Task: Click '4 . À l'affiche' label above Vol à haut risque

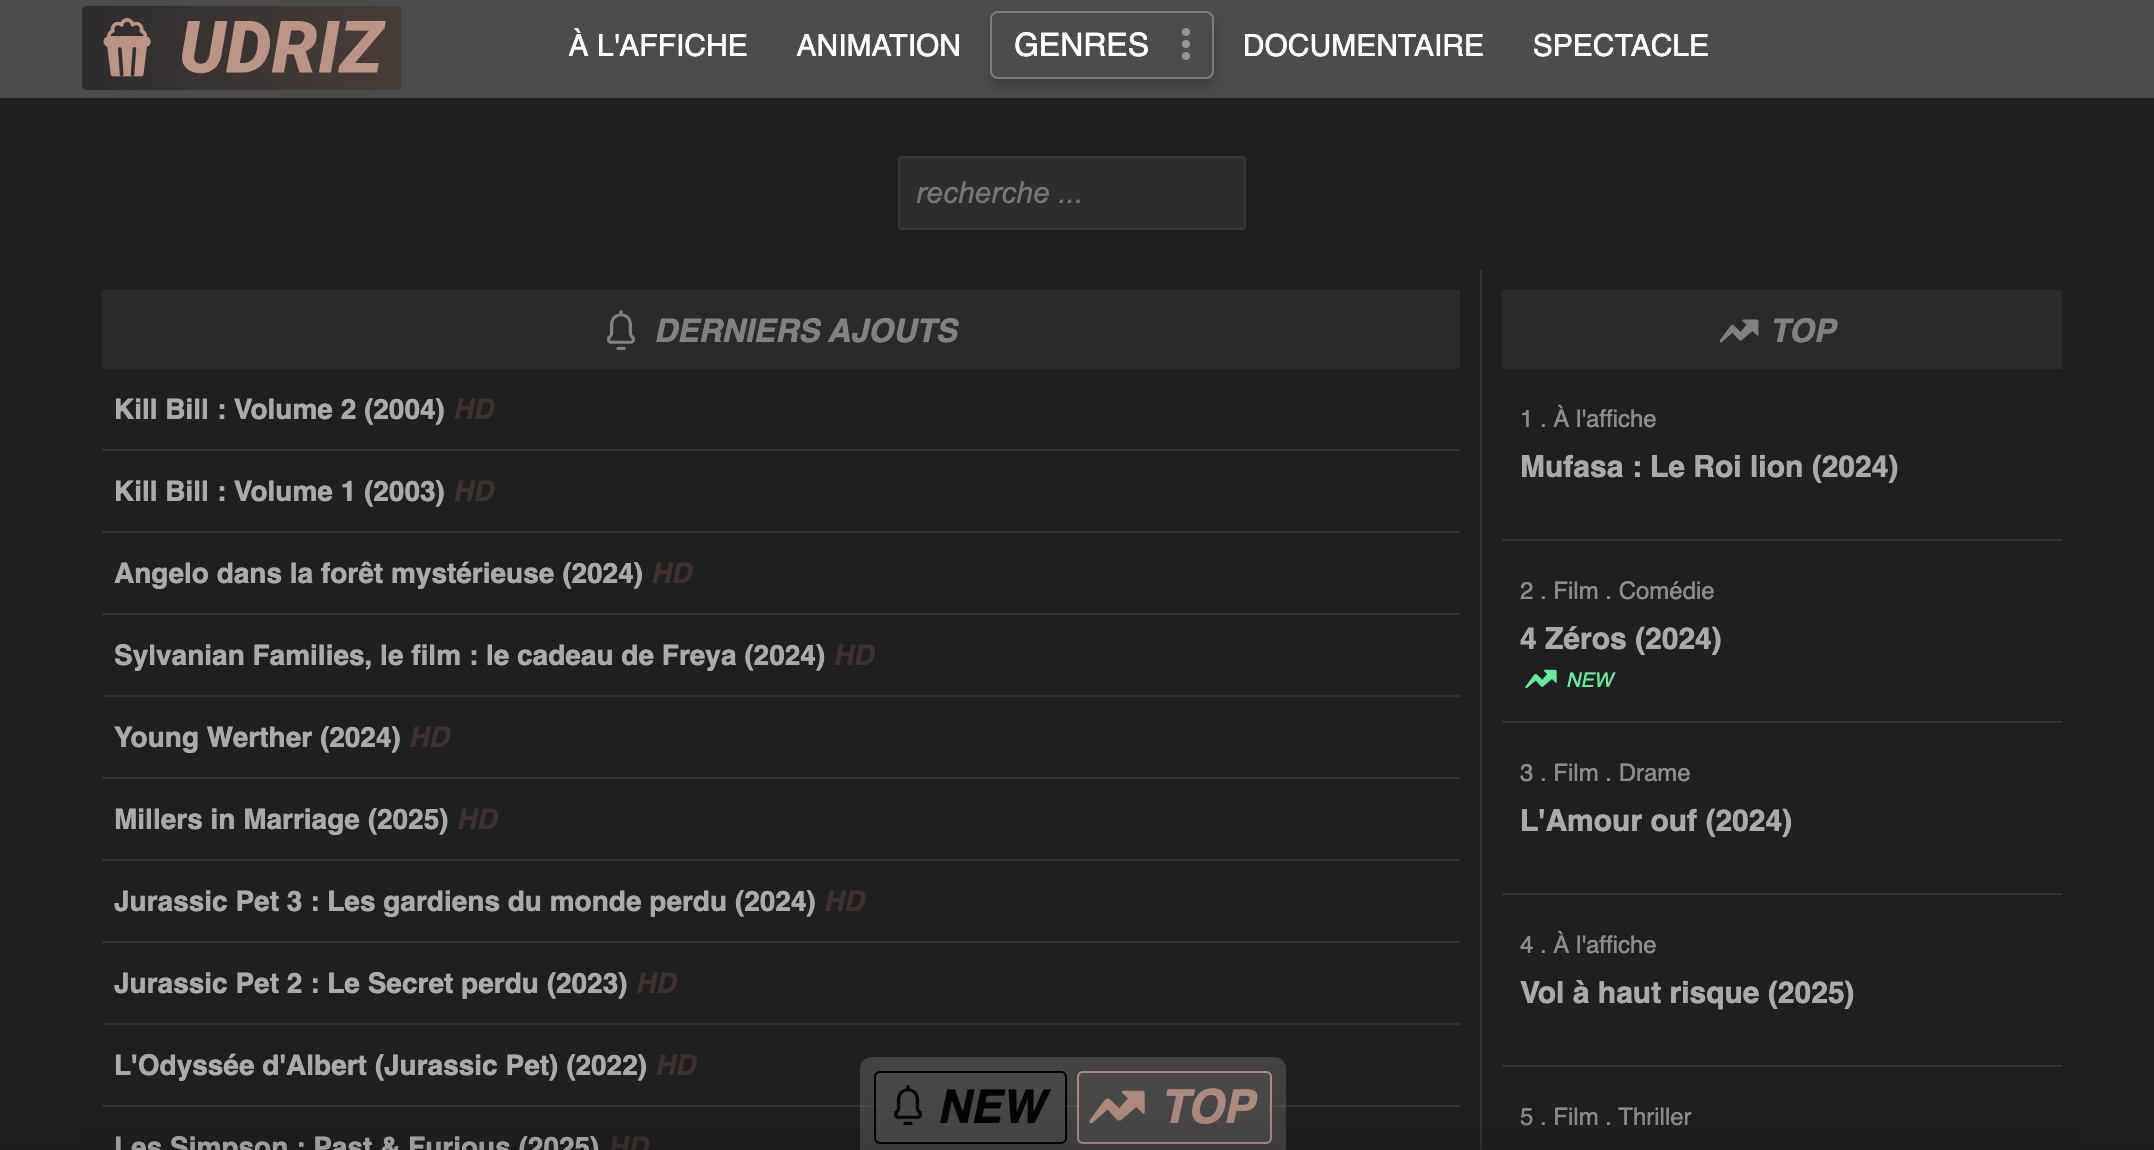Action: point(1588,945)
